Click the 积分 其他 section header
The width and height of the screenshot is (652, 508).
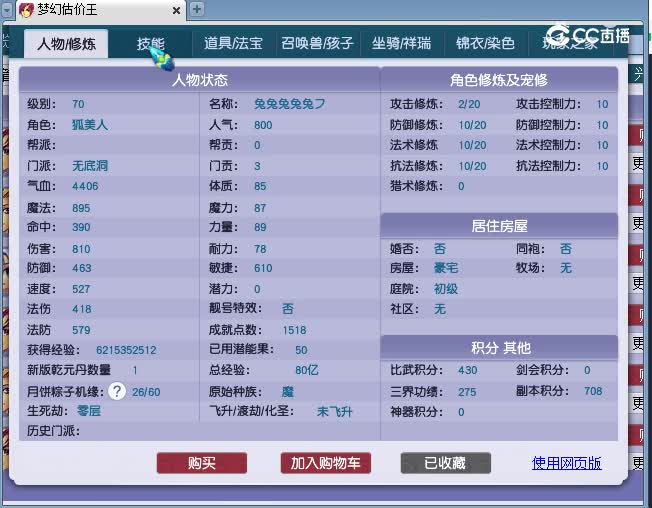click(499, 347)
